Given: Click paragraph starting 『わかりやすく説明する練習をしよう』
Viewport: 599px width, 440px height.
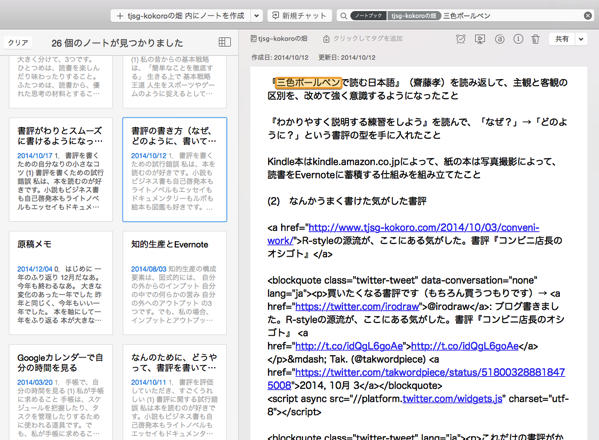Looking at the screenshot, I should coord(417,128).
